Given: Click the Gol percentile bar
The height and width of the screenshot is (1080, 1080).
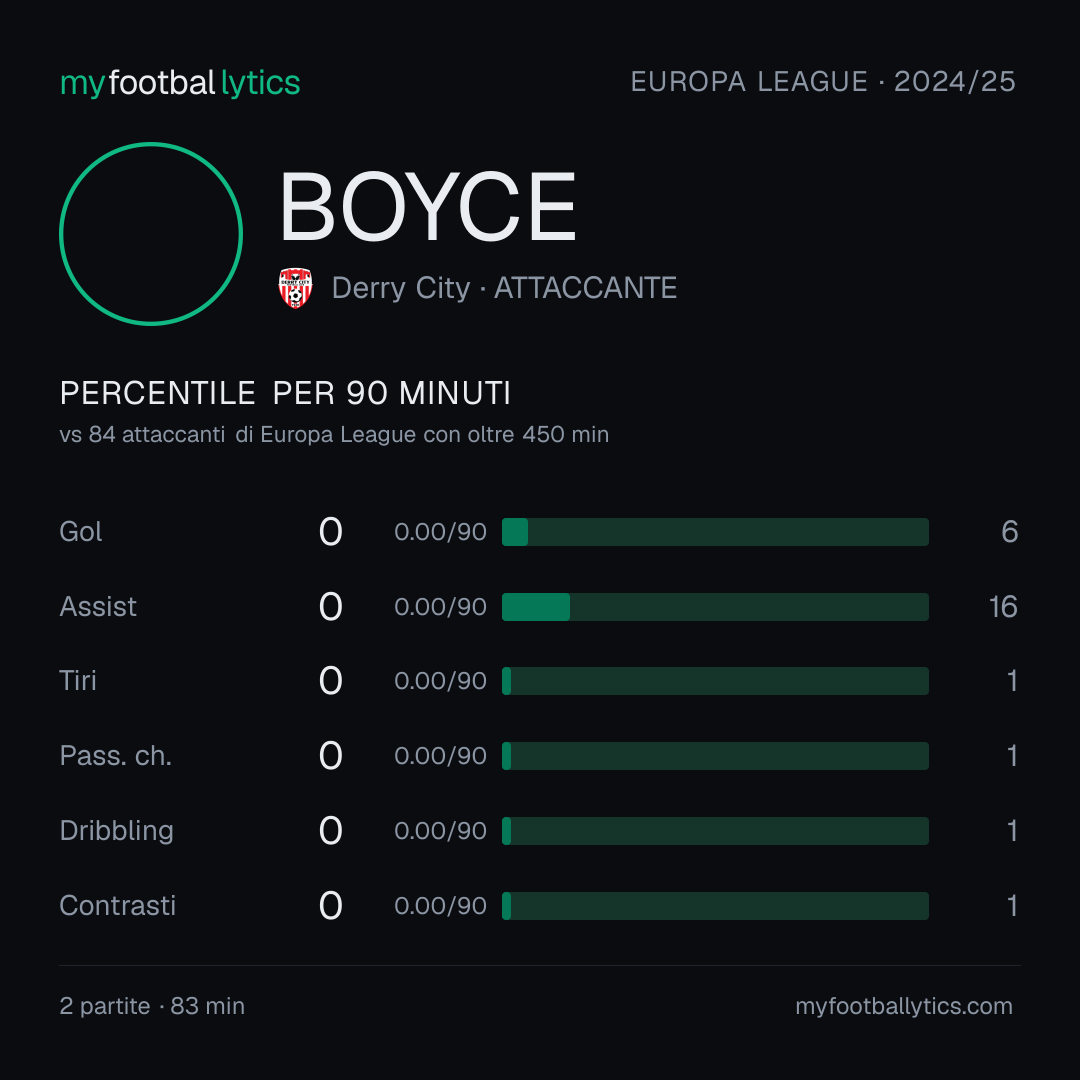Looking at the screenshot, I should tap(715, 532).
